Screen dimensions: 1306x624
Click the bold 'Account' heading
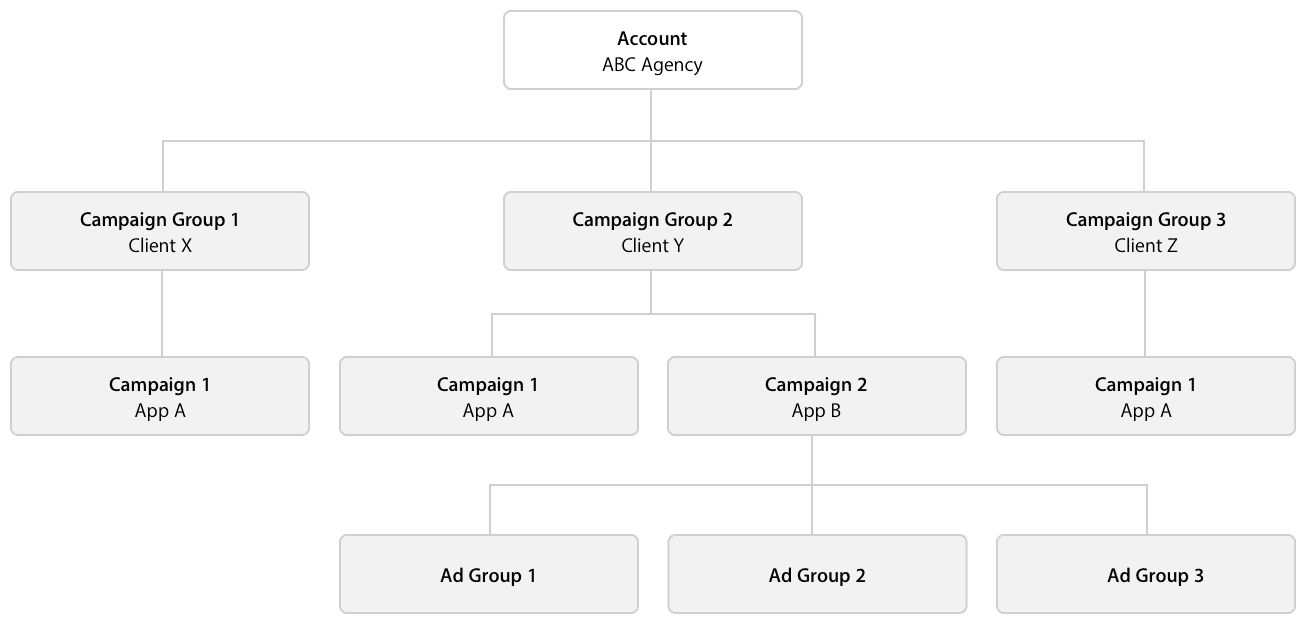[652, 39]
